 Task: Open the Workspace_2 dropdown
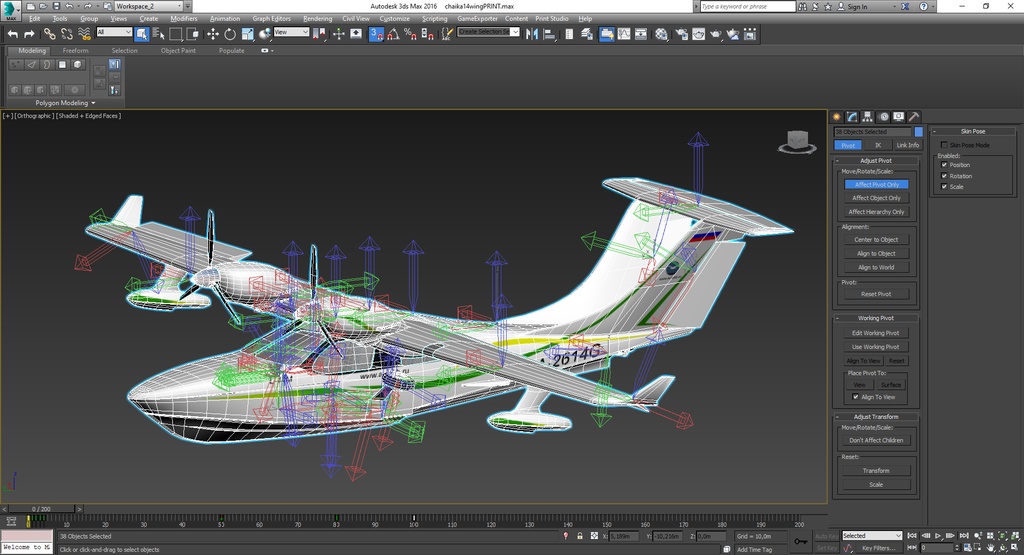[148, 6]
